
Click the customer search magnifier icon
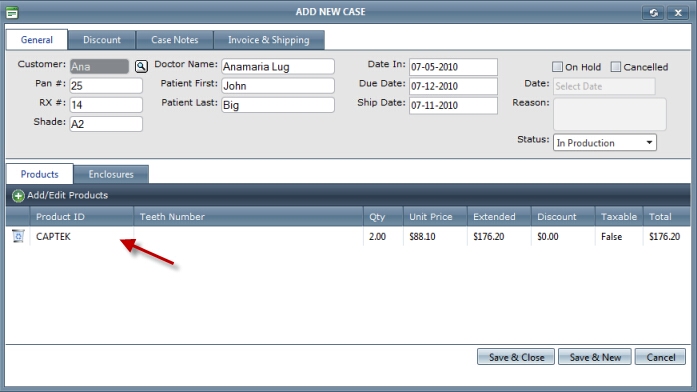click(141, 67)
